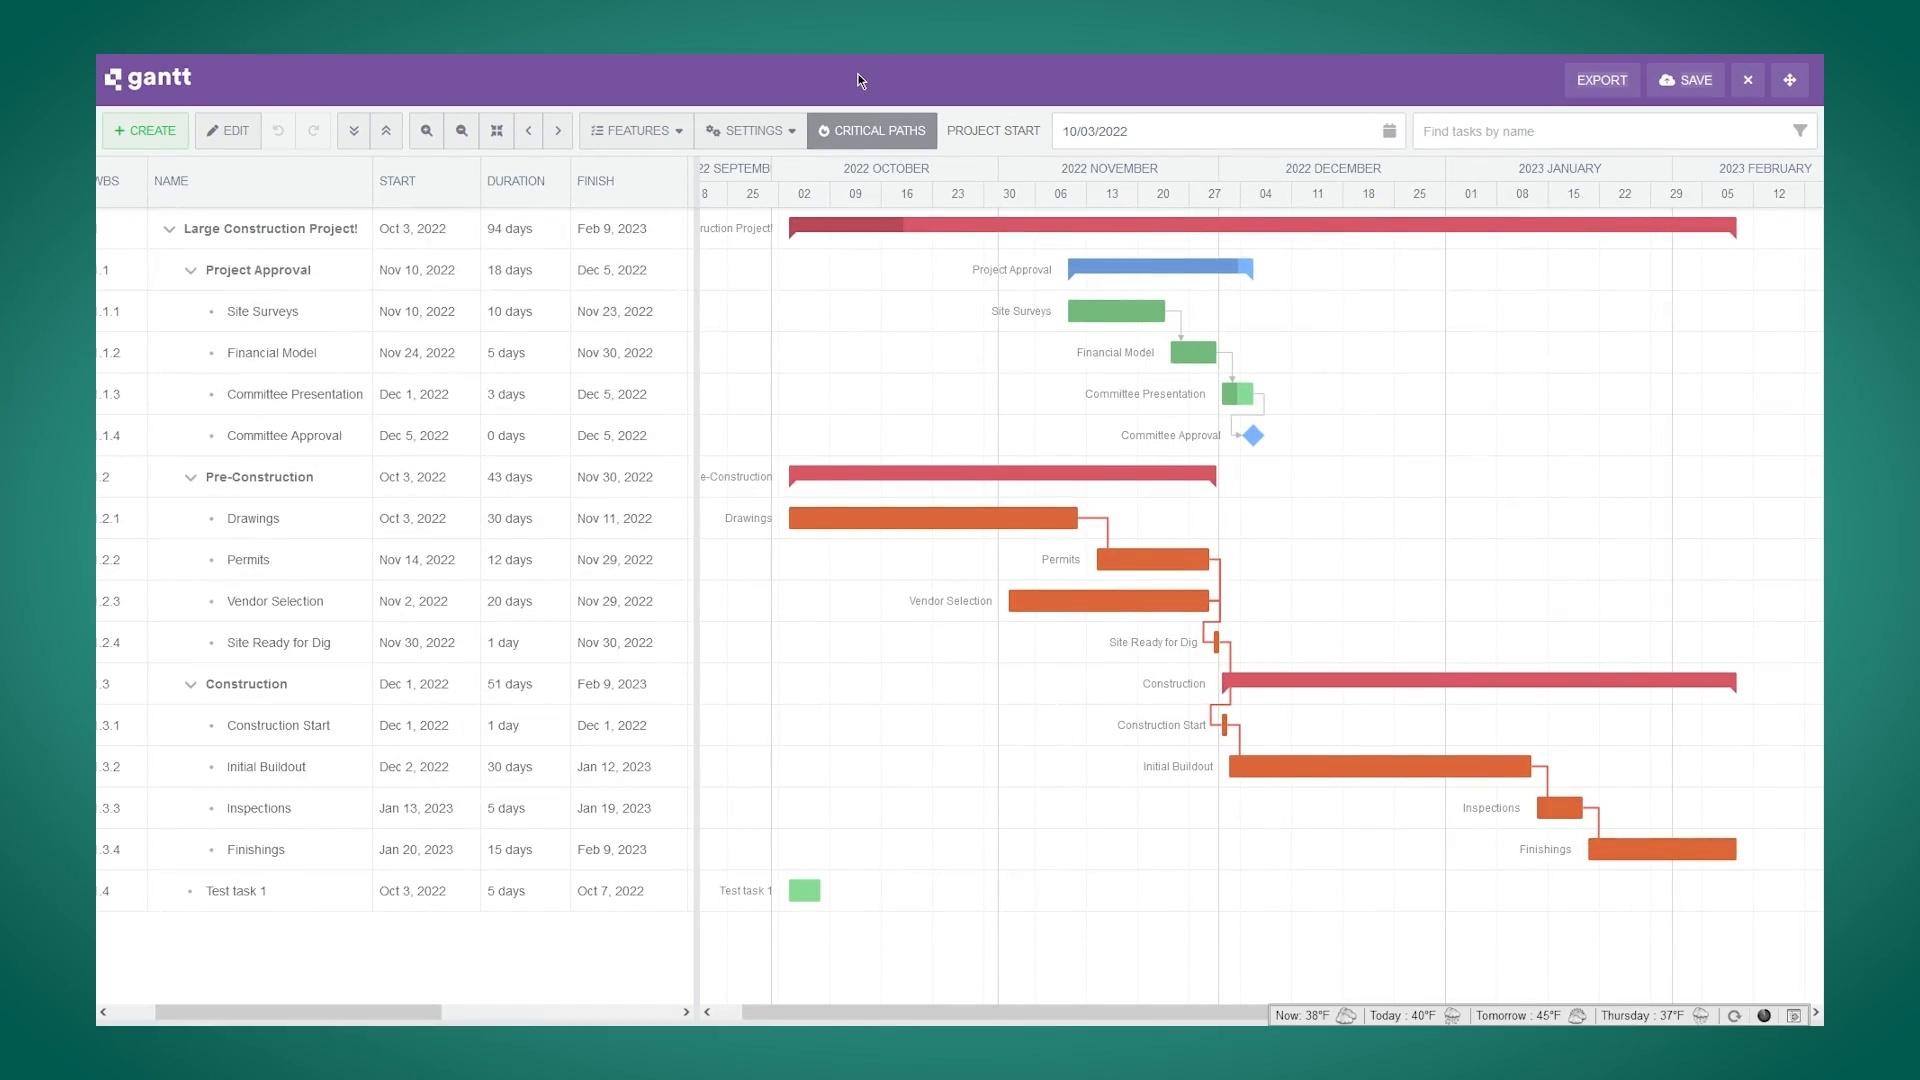
Task: Collapse all tasks with the double-down chevron
Action: (354, 131)
